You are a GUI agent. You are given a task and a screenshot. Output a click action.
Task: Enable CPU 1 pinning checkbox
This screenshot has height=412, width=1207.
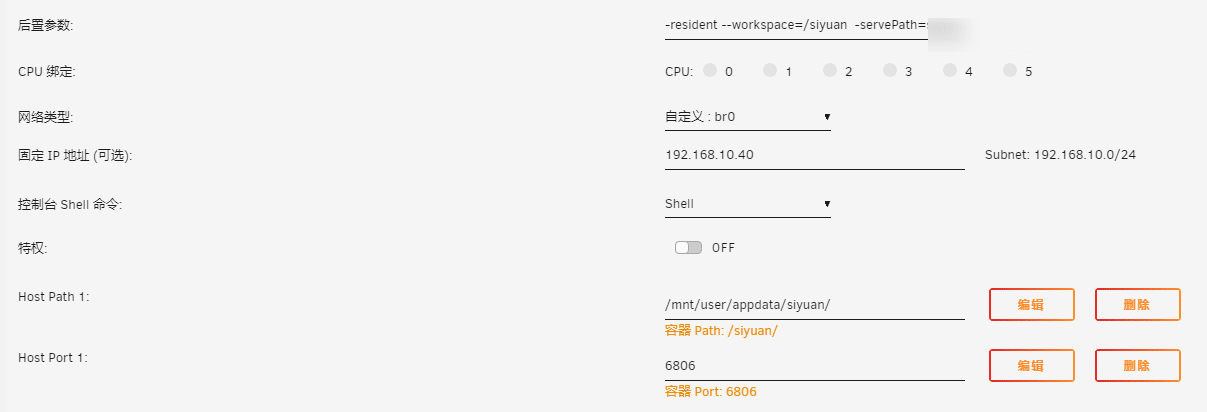(770, 71)
